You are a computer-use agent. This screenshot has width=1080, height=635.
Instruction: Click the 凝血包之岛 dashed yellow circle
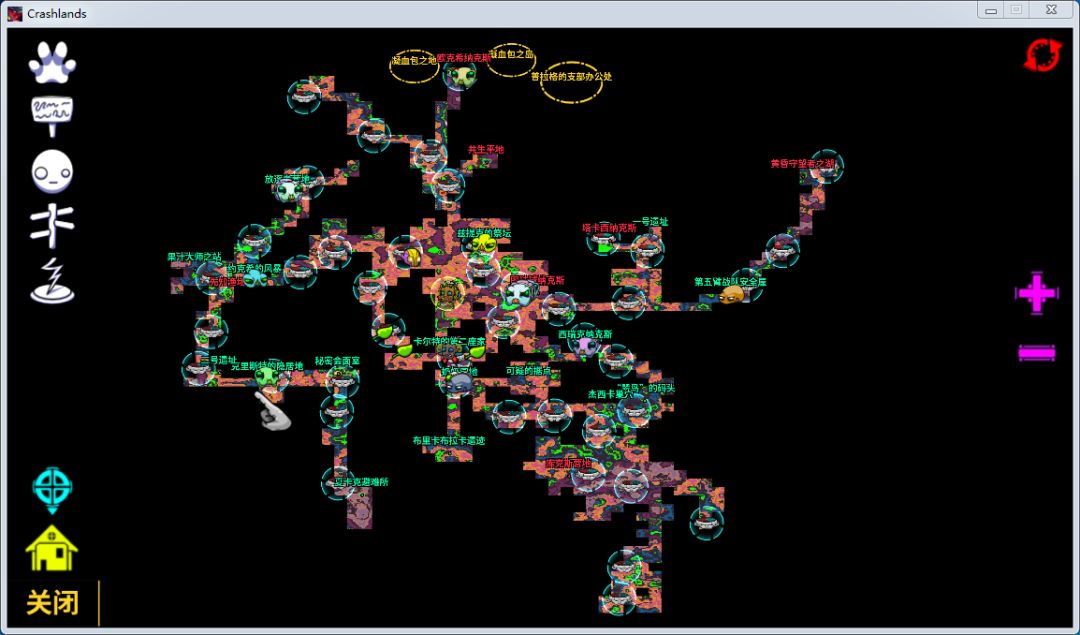[511, 60]
